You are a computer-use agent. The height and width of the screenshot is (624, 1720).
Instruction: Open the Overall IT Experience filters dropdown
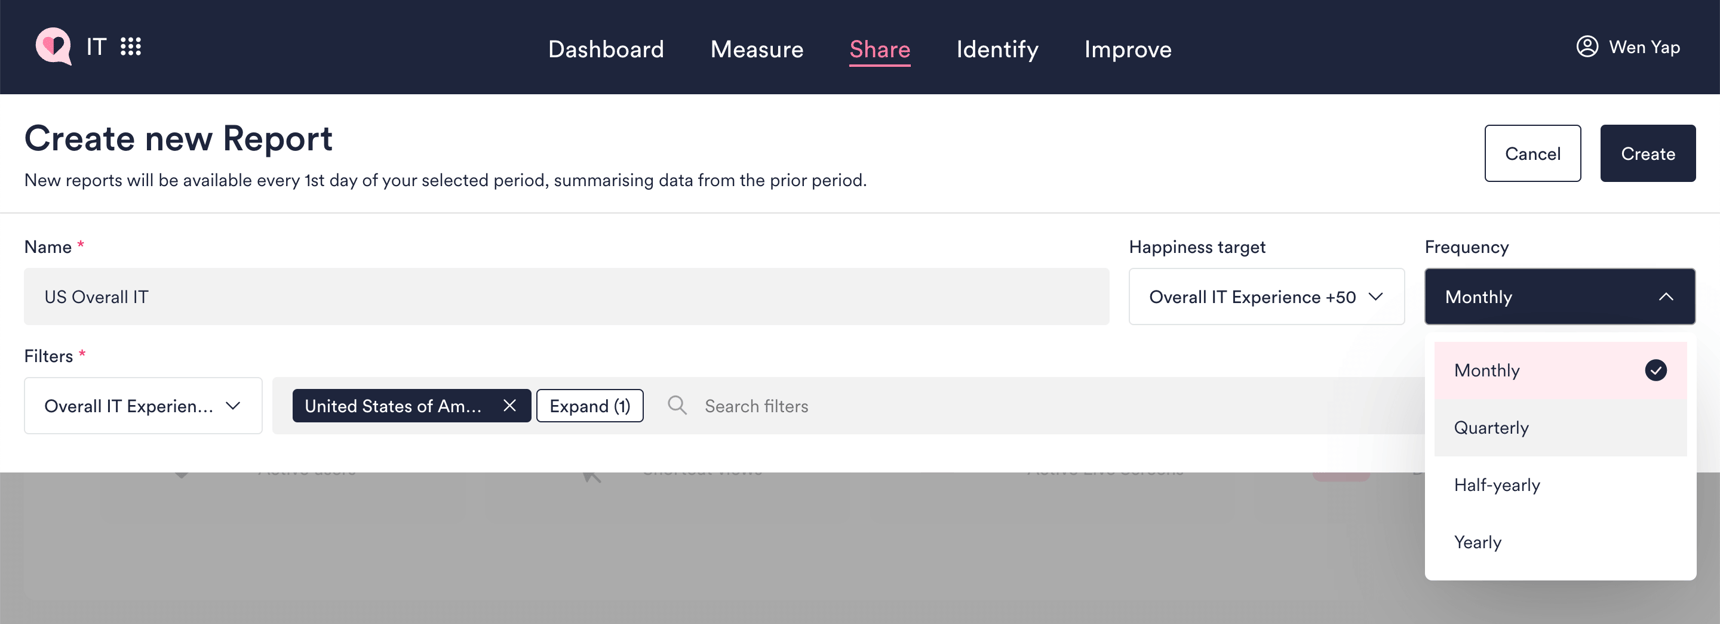pos(142,405)
